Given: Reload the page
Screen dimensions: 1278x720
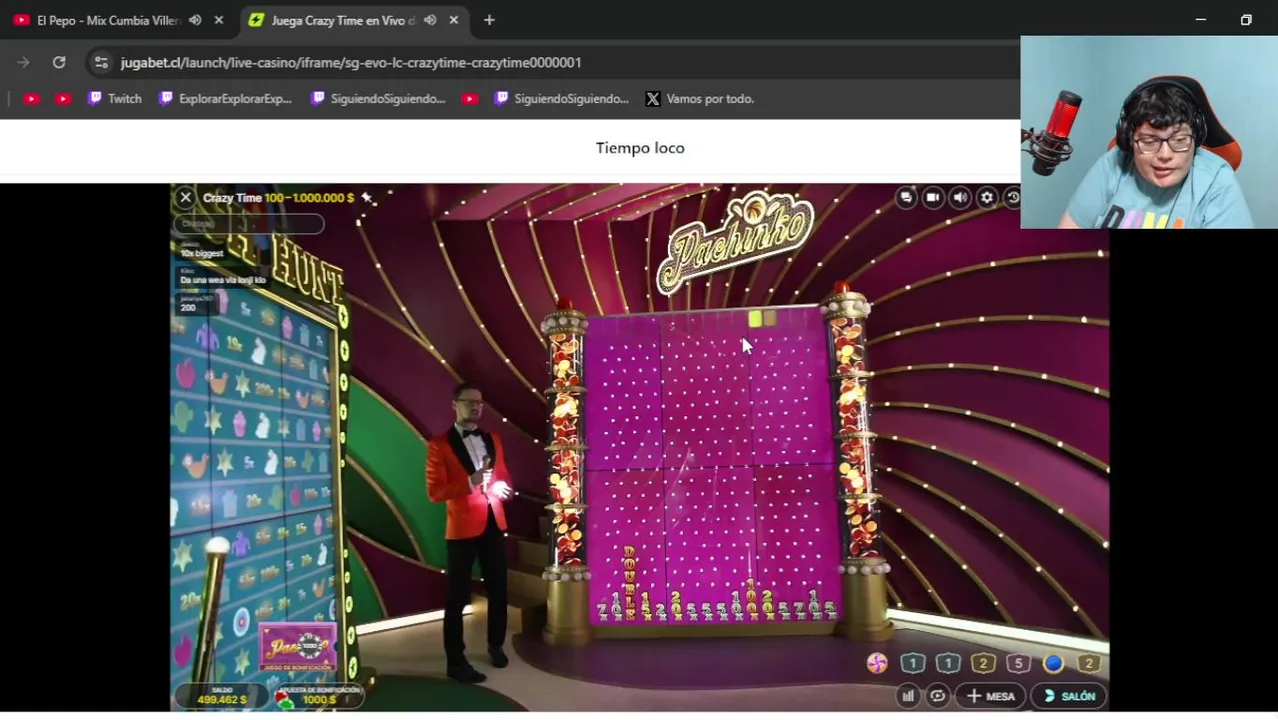Looking at the screenshot, I should (59, 62).
